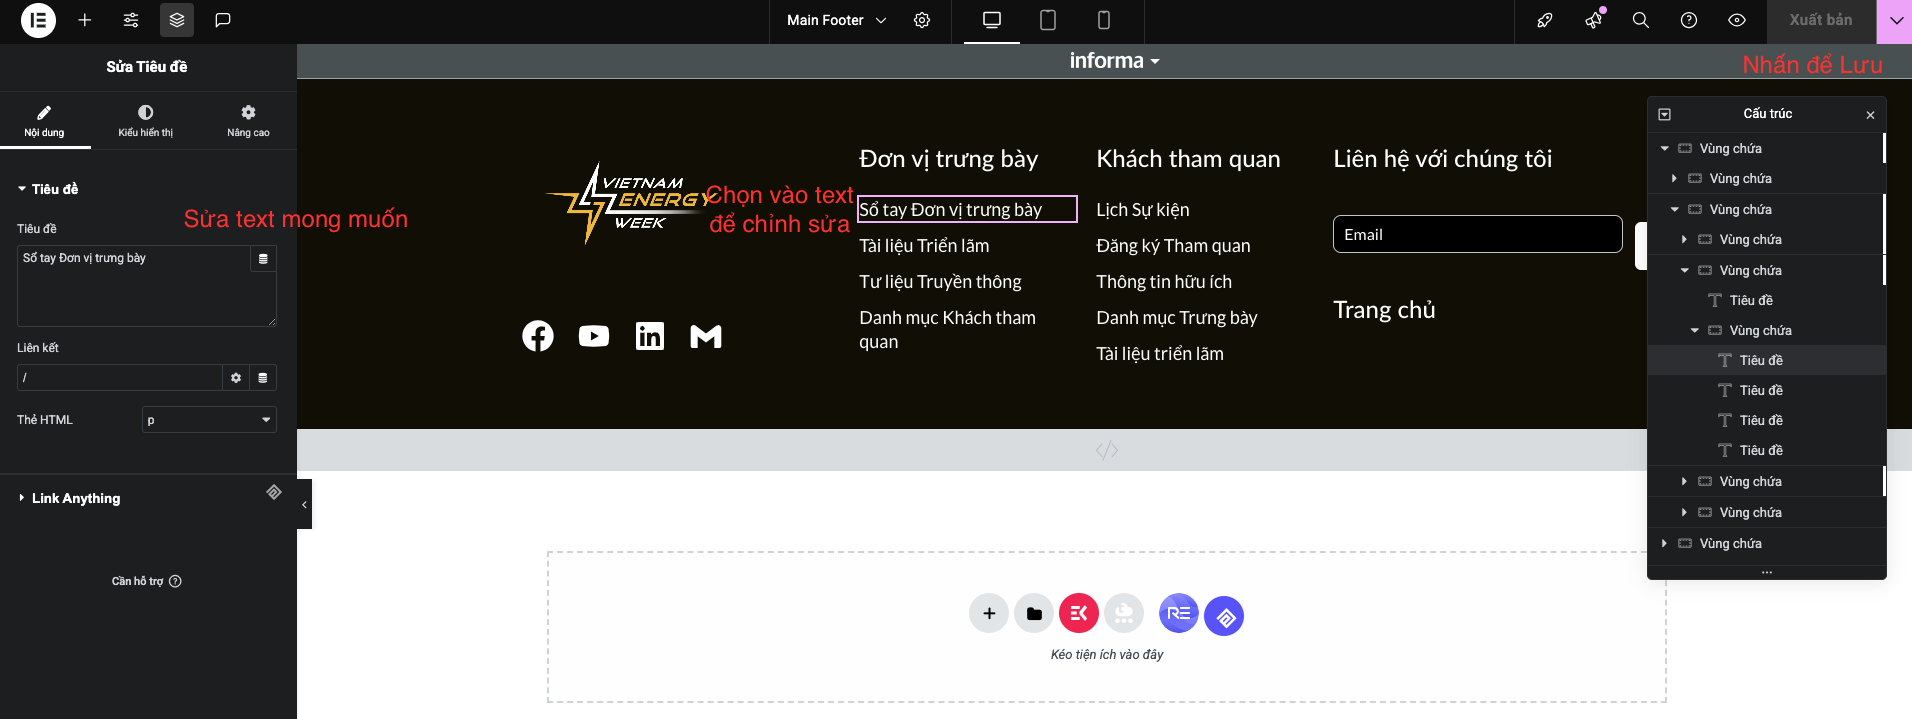This screenshot has height=719, width=1912.
Task: Toggle preview changes eye icon
Action: tap(1737, 20)
